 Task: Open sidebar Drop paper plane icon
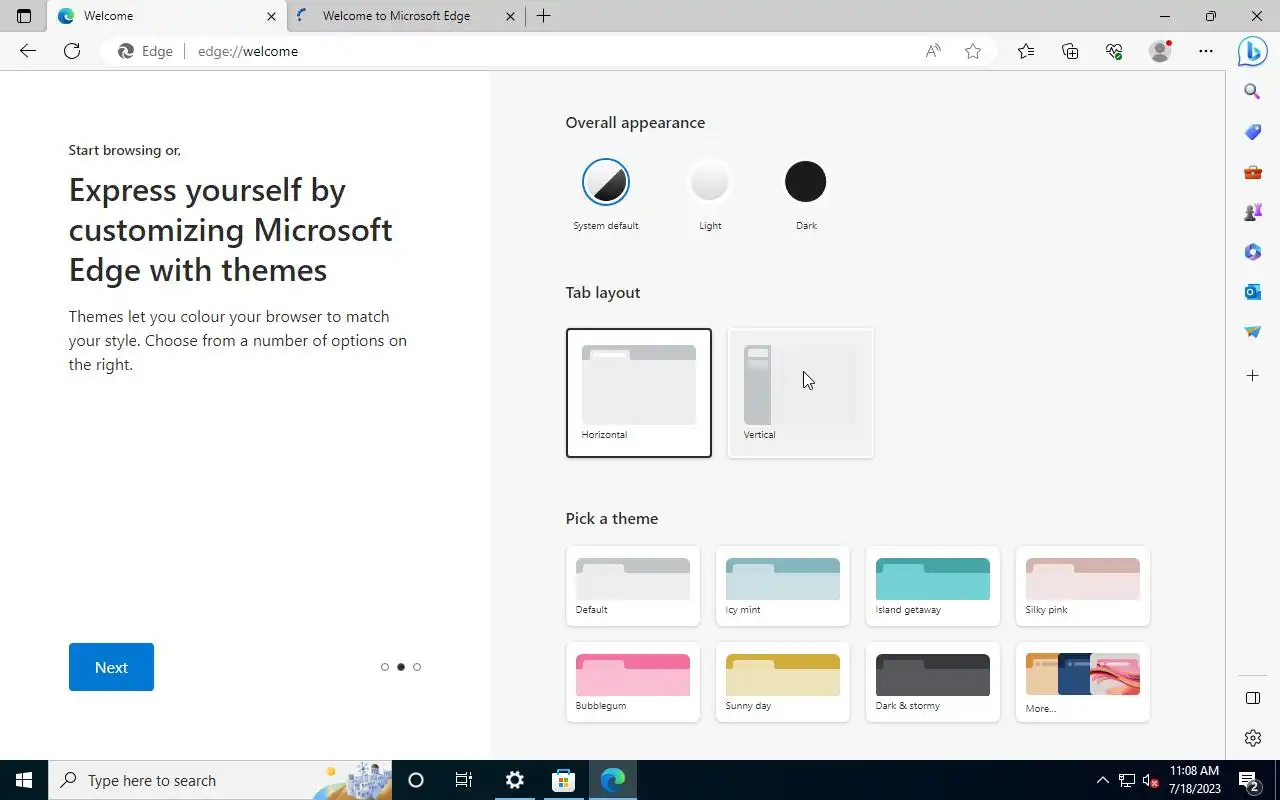[x=1252, y=332]
